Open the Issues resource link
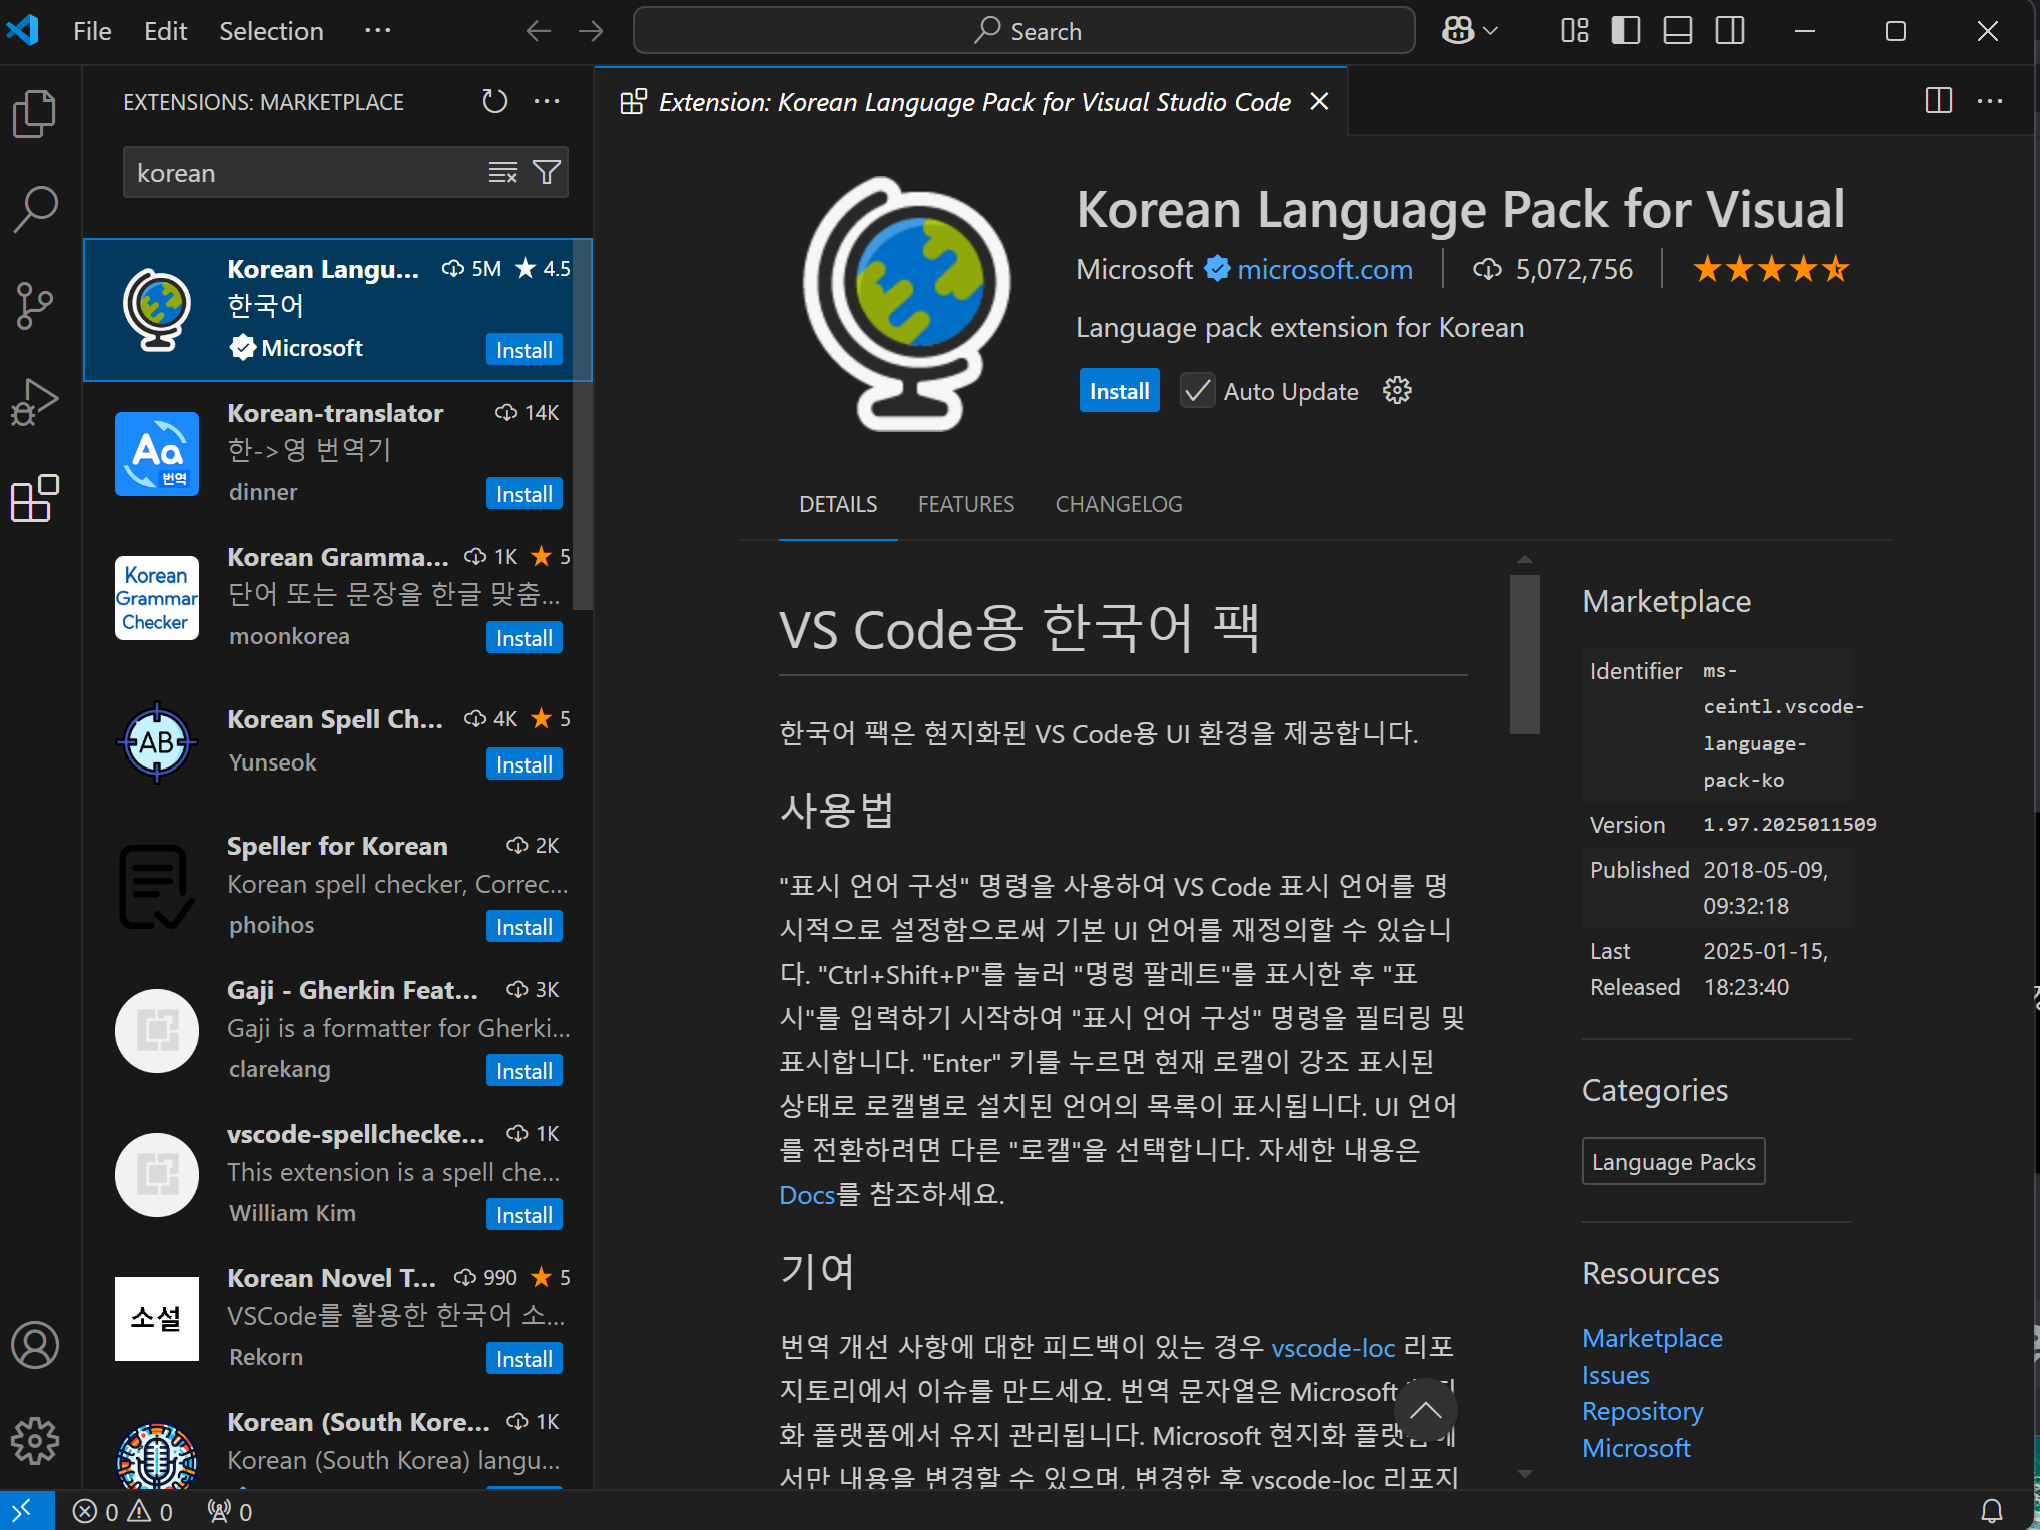Screen dimensions: 2040x1530 pyautogui.click(x=1616, y=1375)
